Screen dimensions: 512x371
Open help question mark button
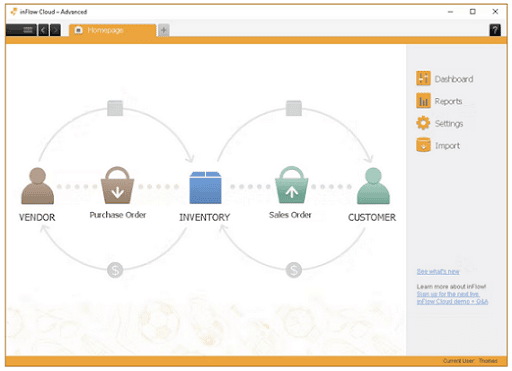tap(495, 30)
